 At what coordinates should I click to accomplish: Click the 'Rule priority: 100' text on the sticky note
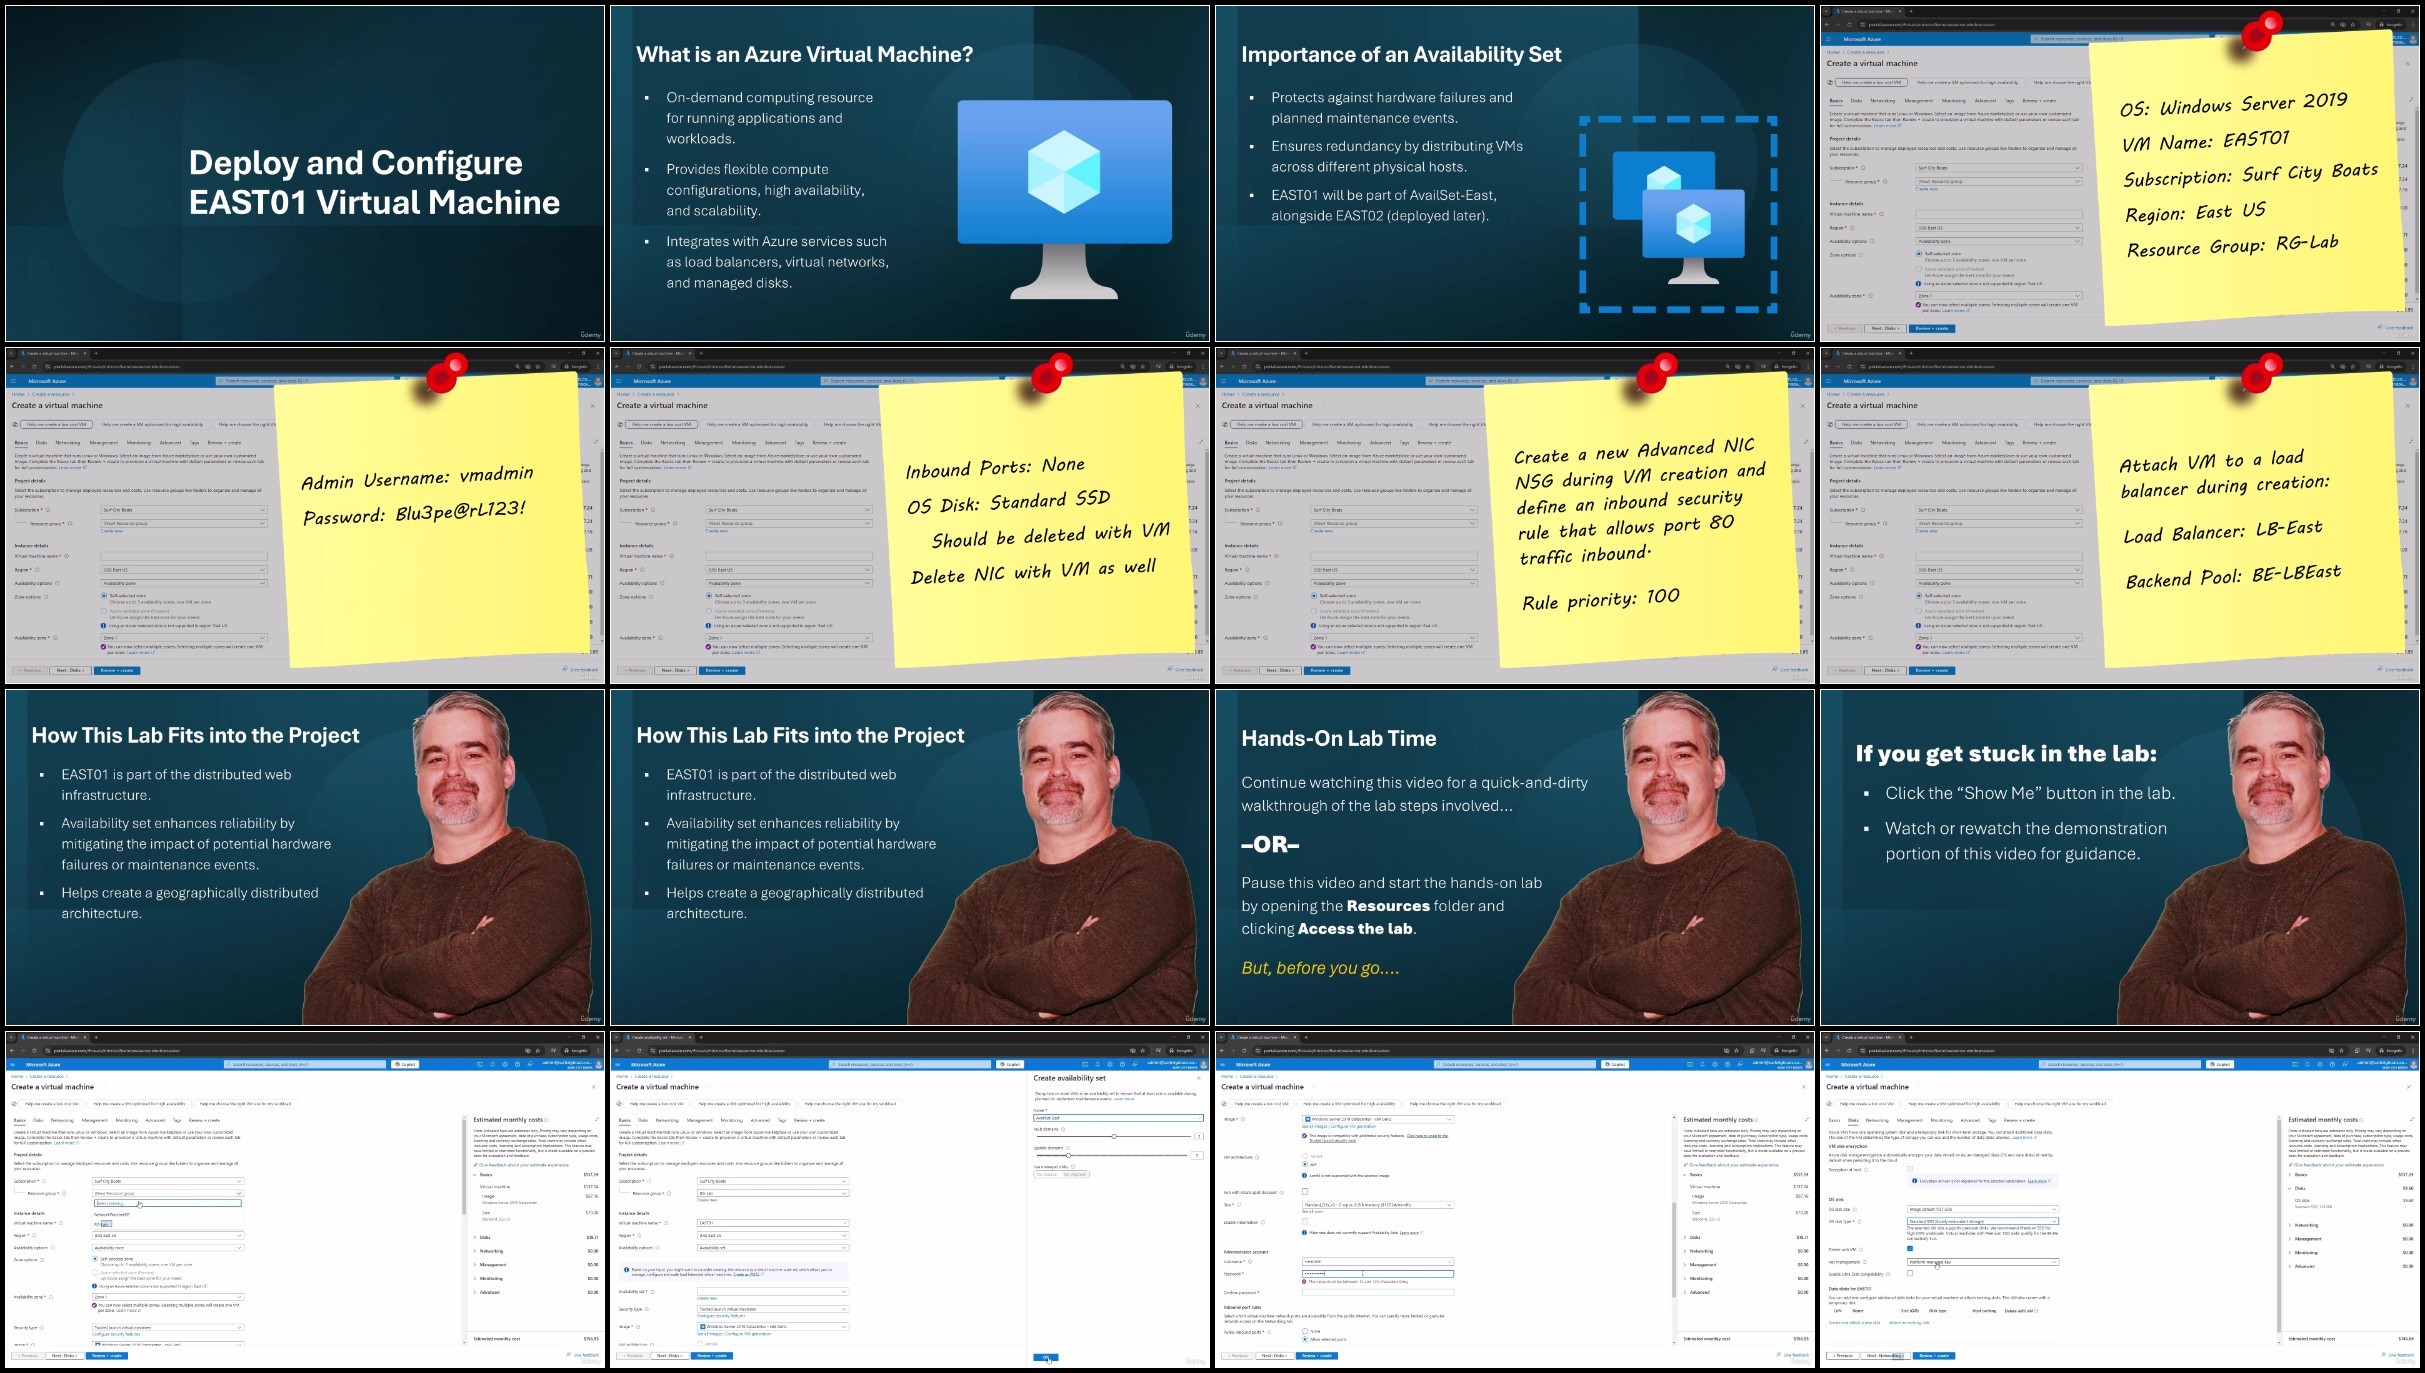[1600, 599]
